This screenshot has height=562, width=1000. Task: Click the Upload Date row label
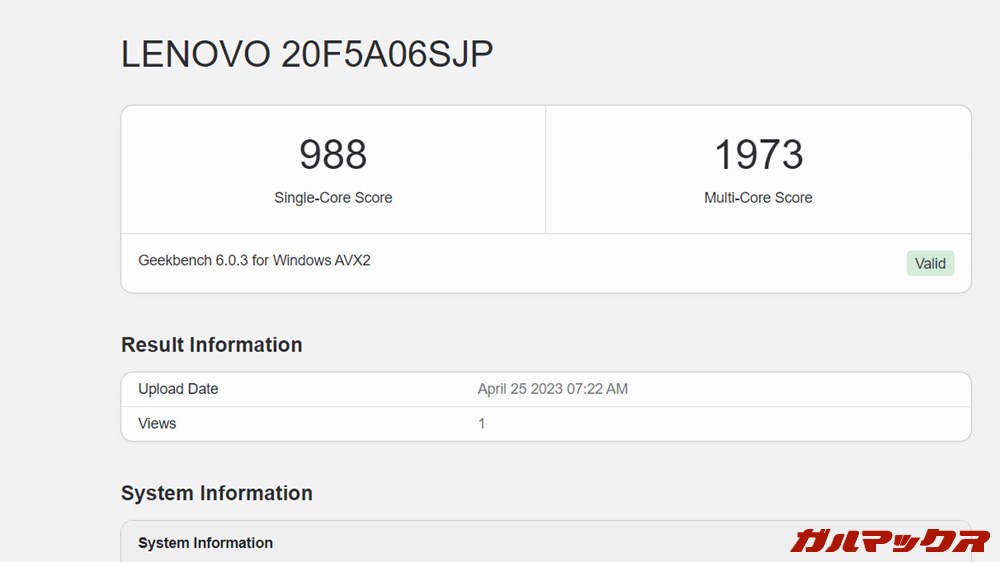click(x=178, y=389)
